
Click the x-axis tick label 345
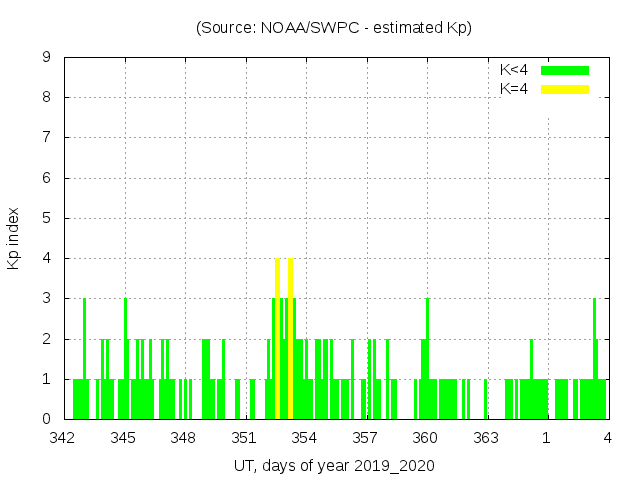pos(124,438)
